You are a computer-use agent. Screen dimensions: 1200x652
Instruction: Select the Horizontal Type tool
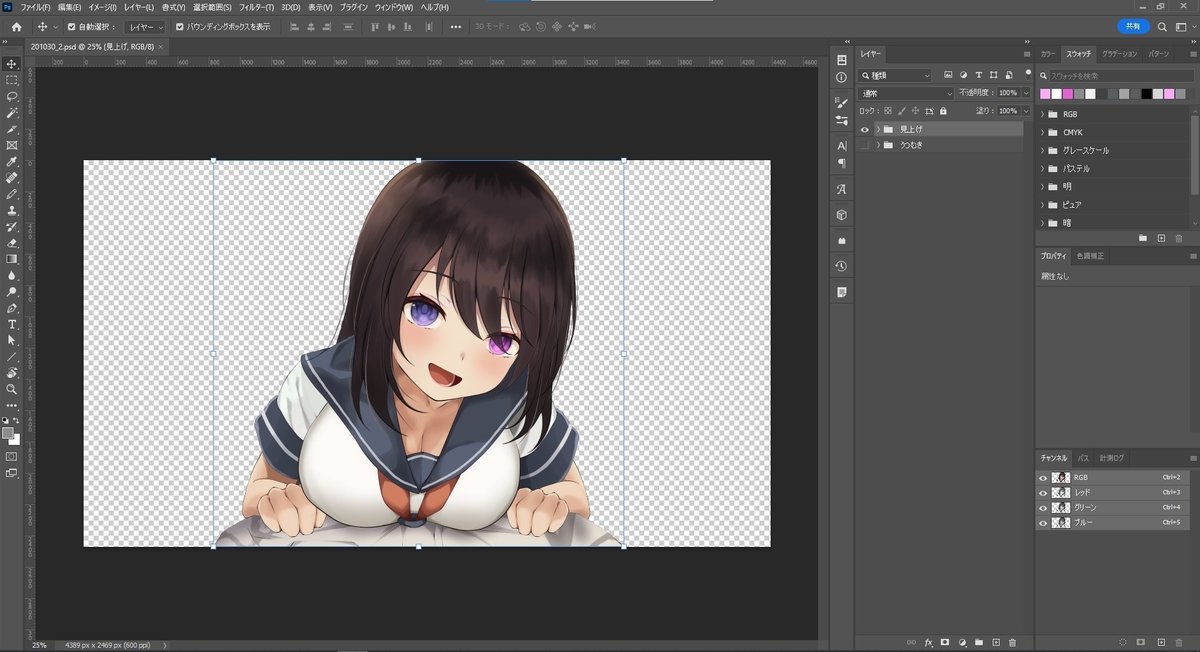pos(12,324)
